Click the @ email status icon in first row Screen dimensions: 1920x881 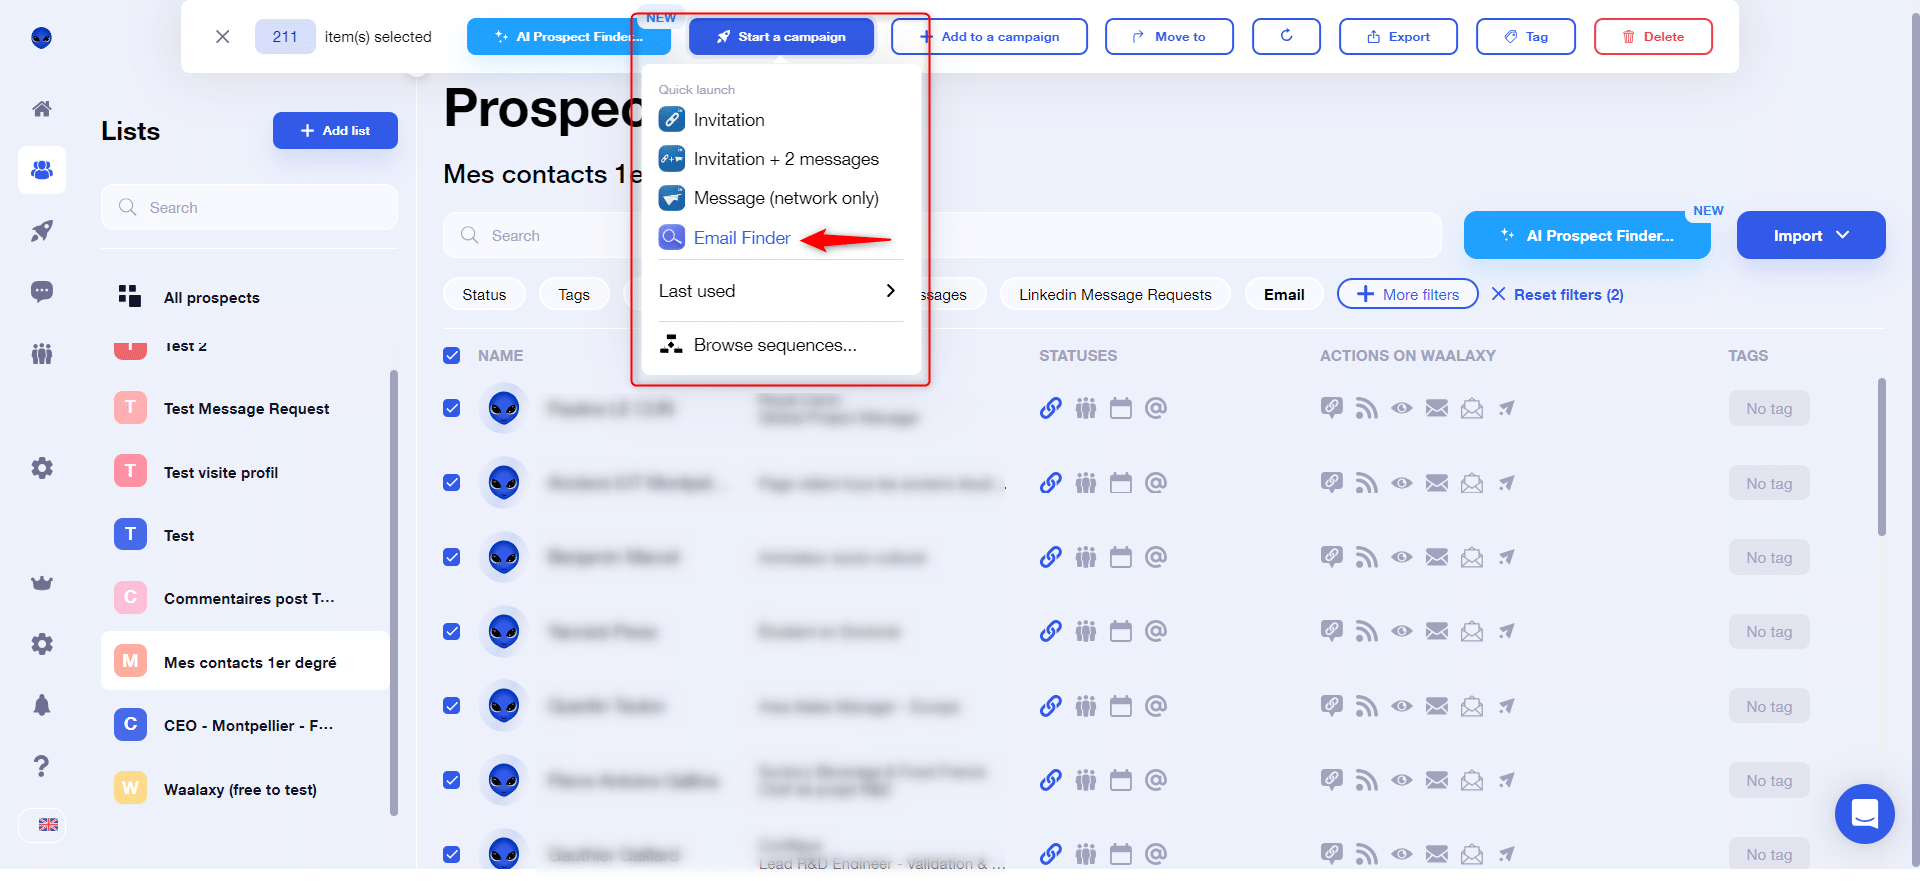tap(1156, 408)
